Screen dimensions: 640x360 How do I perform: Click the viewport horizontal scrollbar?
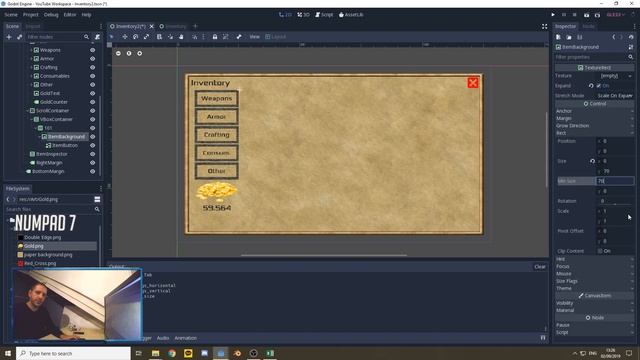pyautogui.click(x=324, y=255)
